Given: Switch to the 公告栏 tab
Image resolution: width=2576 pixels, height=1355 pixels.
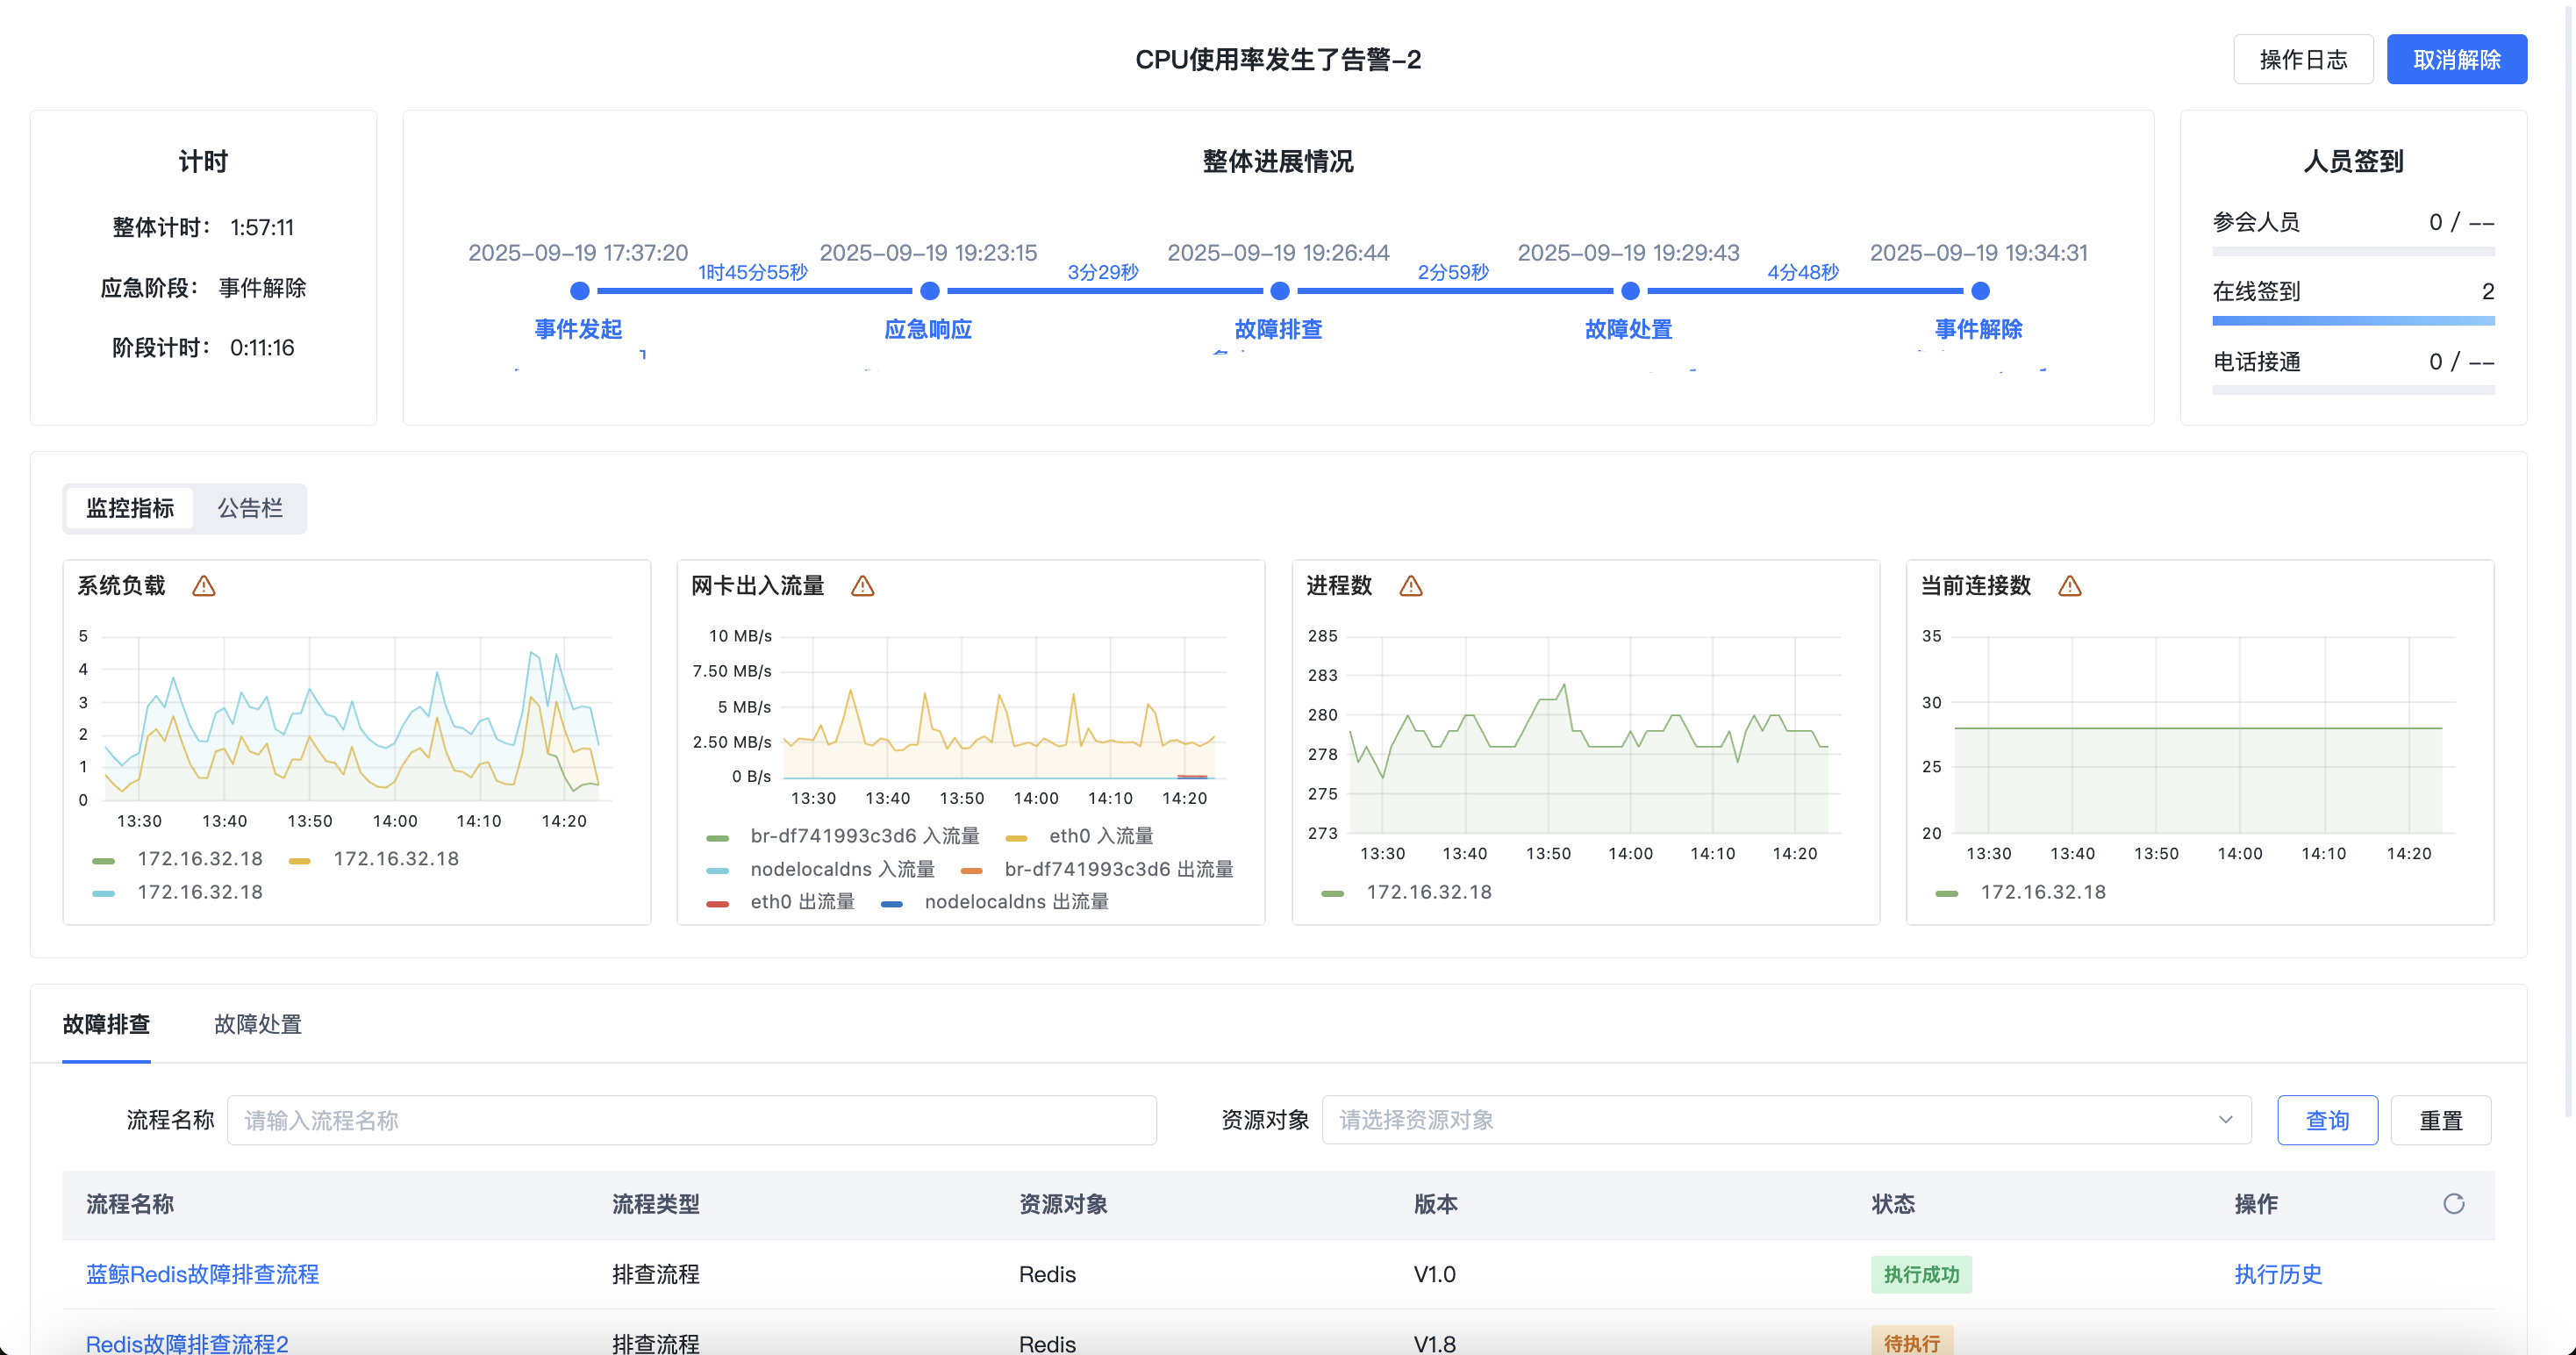Looking at the screenshot, I should (x=250, y=508).
